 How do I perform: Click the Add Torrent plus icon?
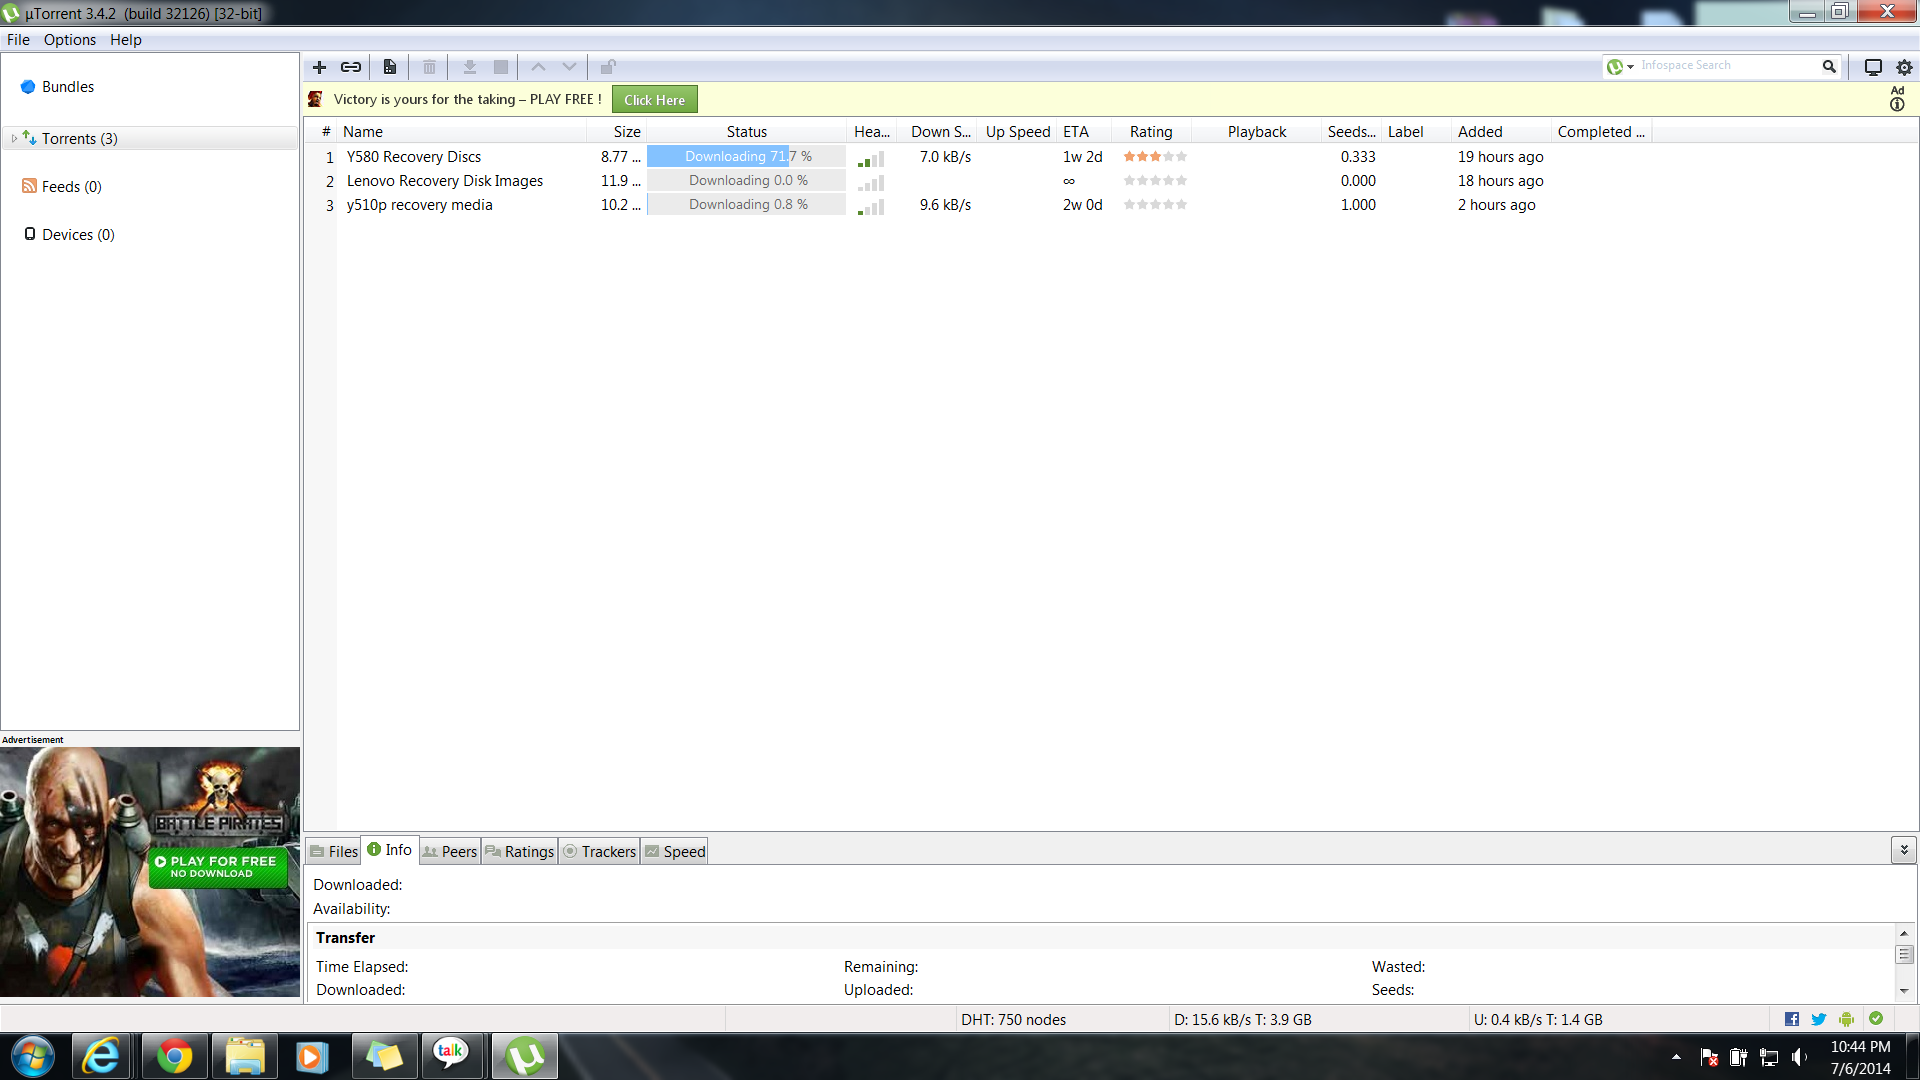pos(319,67)
